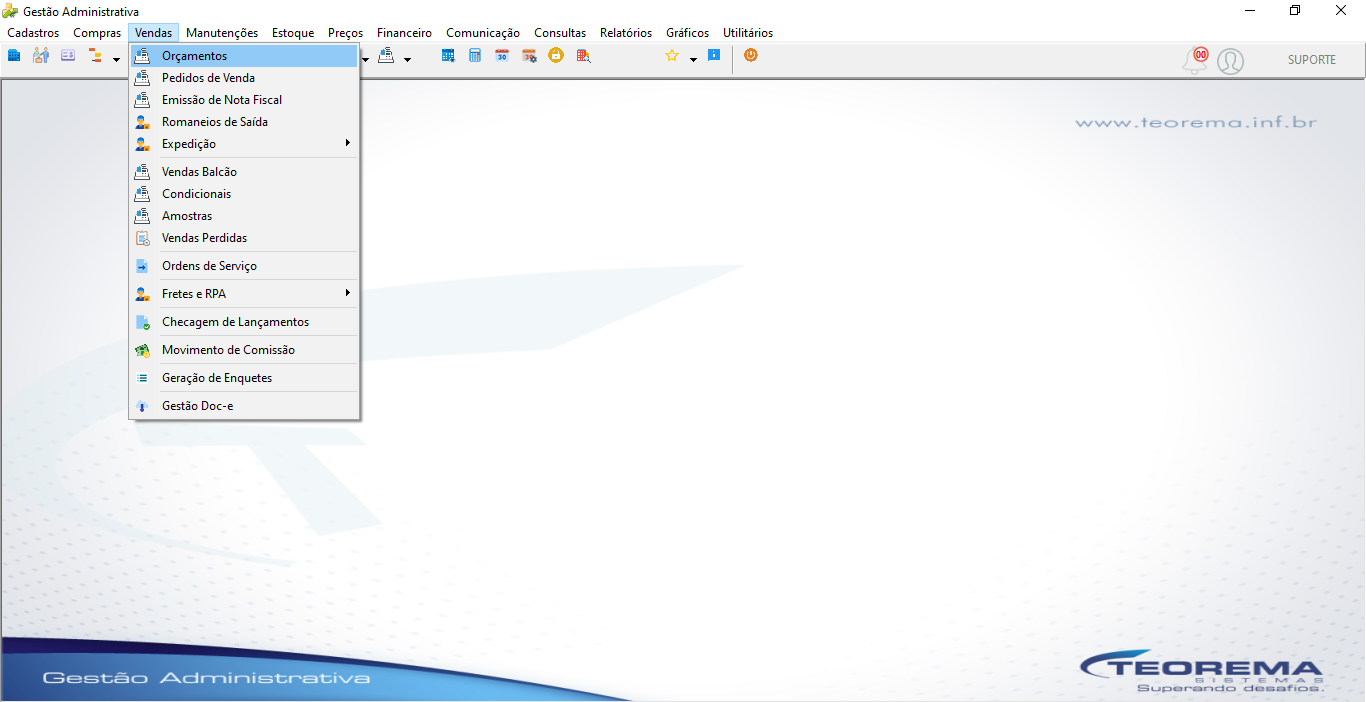Screen dimensions: 1366x702
Task: Open the calculator toolbar icon
Action: pyautogui.click(x=475, y=56)
